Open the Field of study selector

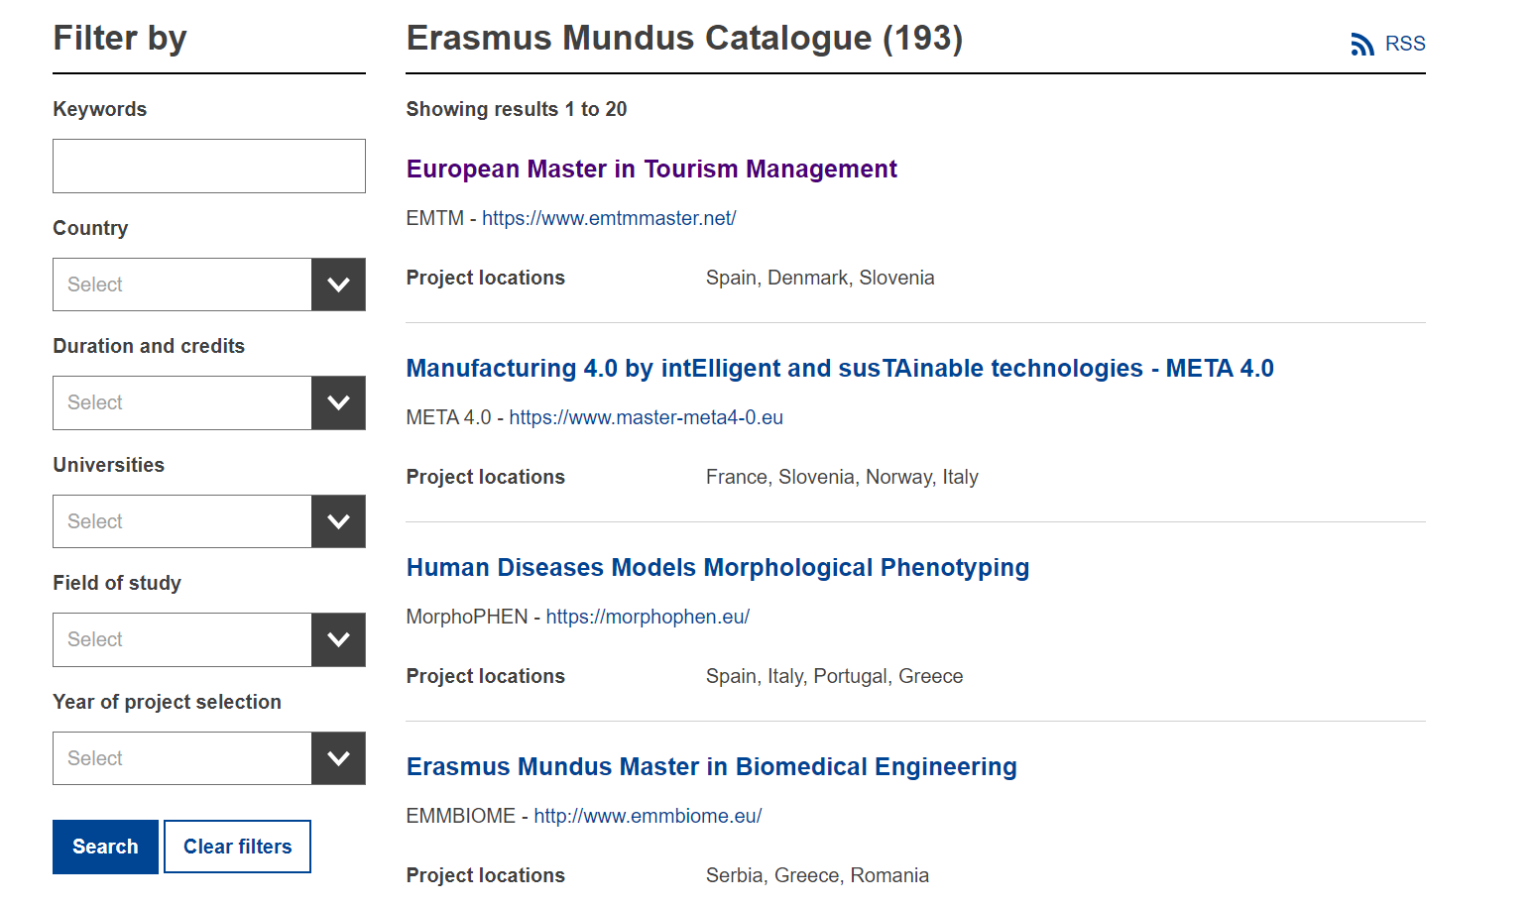(182, 639)
